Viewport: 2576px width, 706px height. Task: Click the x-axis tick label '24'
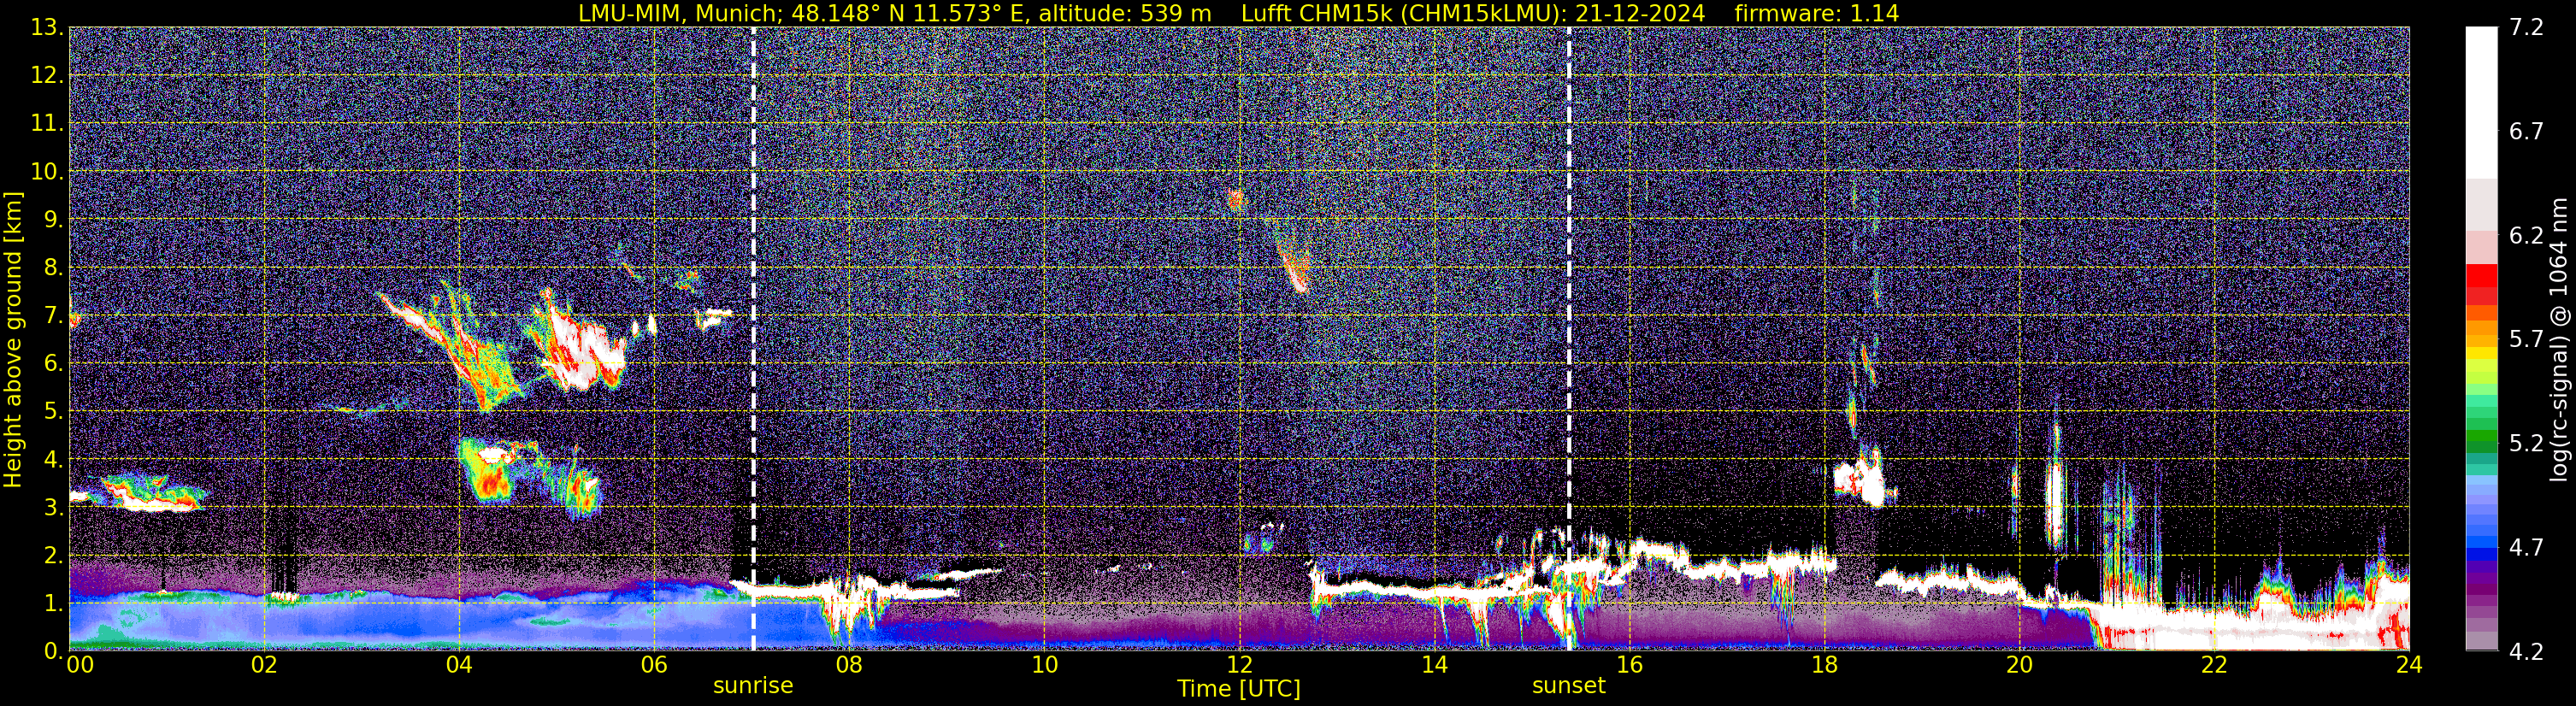pyautogui.click(x=2409, y=665)
